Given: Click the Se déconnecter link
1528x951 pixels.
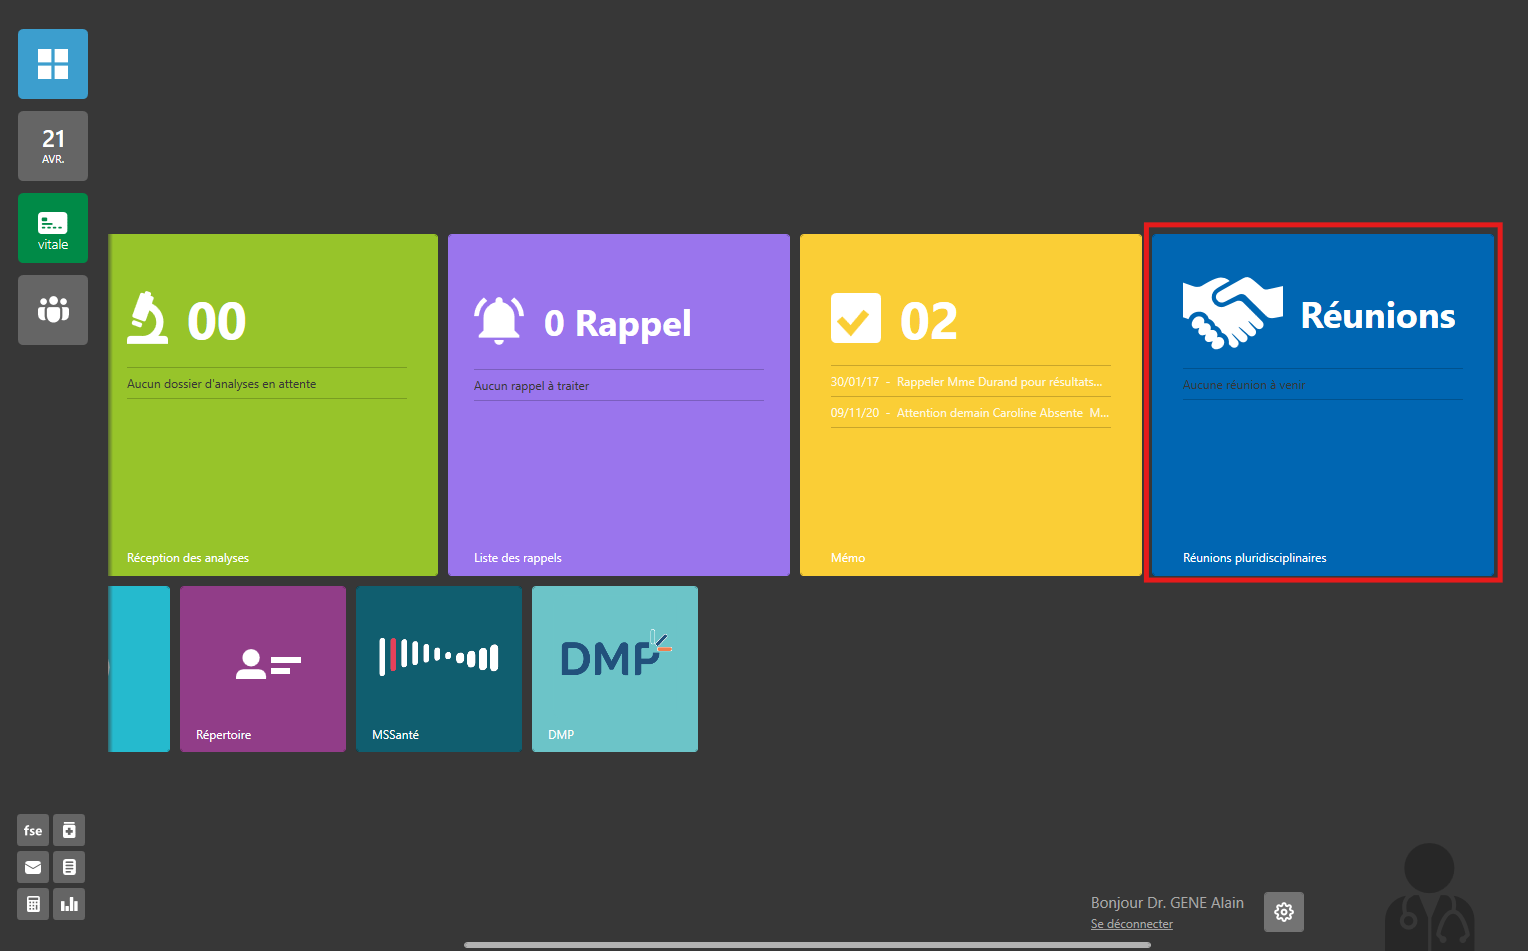Looking at the screenshot, I should [x=1131, y=924].
